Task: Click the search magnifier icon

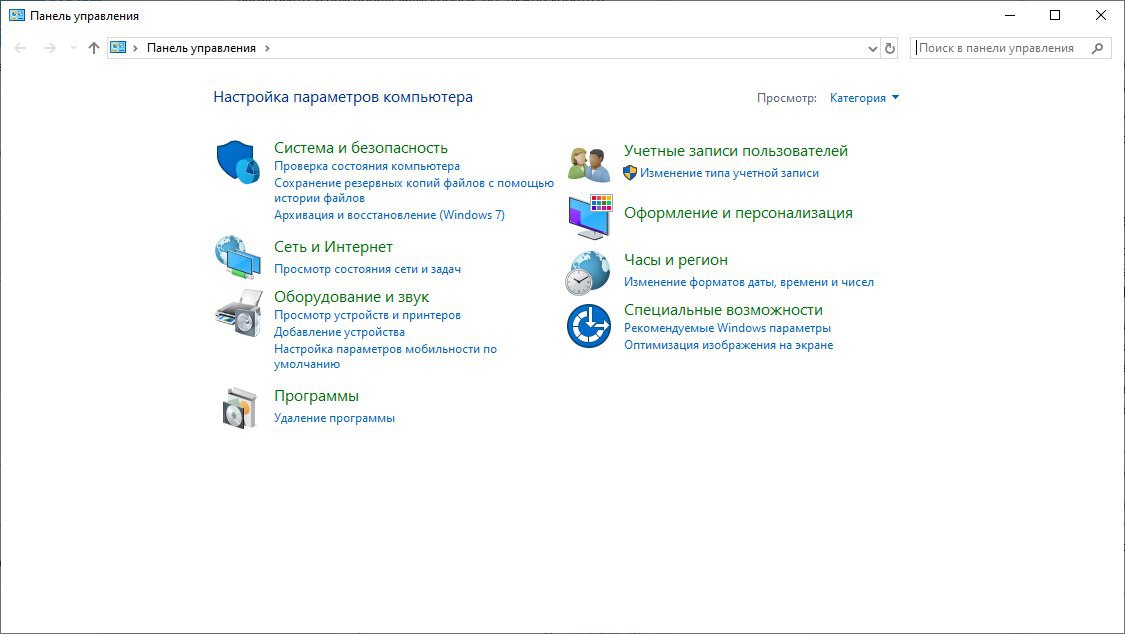Action: 1097,48
